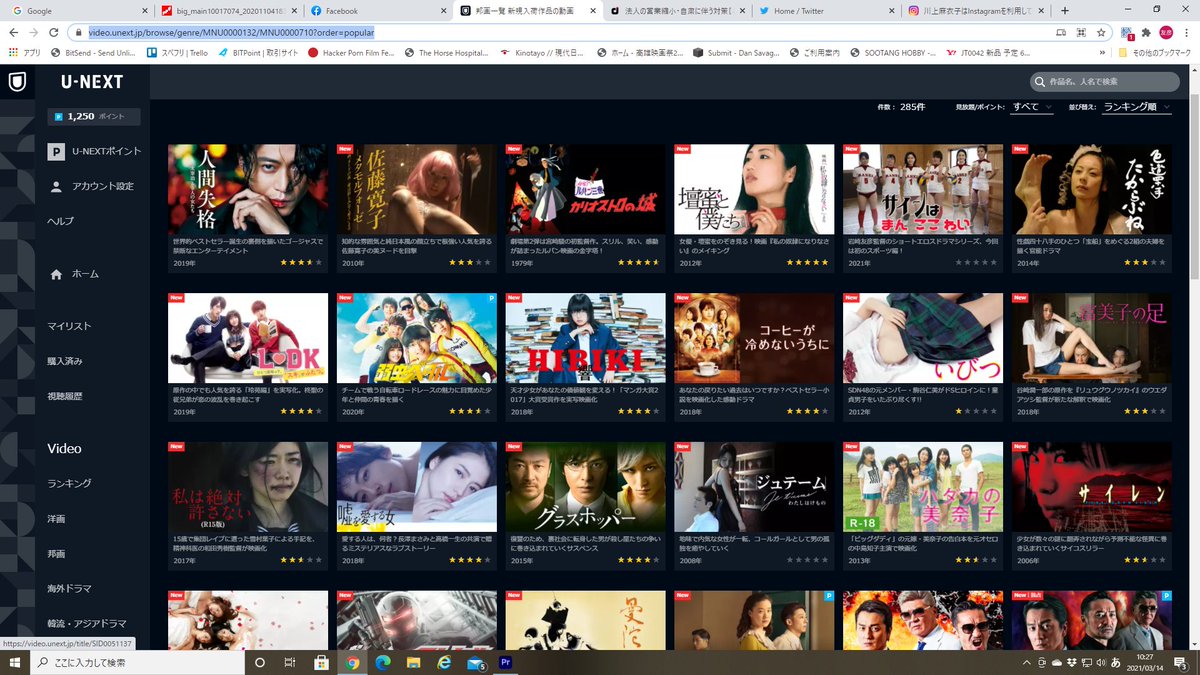Click the Chrome taskbar icon
The width and height of the screenshot is (1200, 675).
[353, 662]
